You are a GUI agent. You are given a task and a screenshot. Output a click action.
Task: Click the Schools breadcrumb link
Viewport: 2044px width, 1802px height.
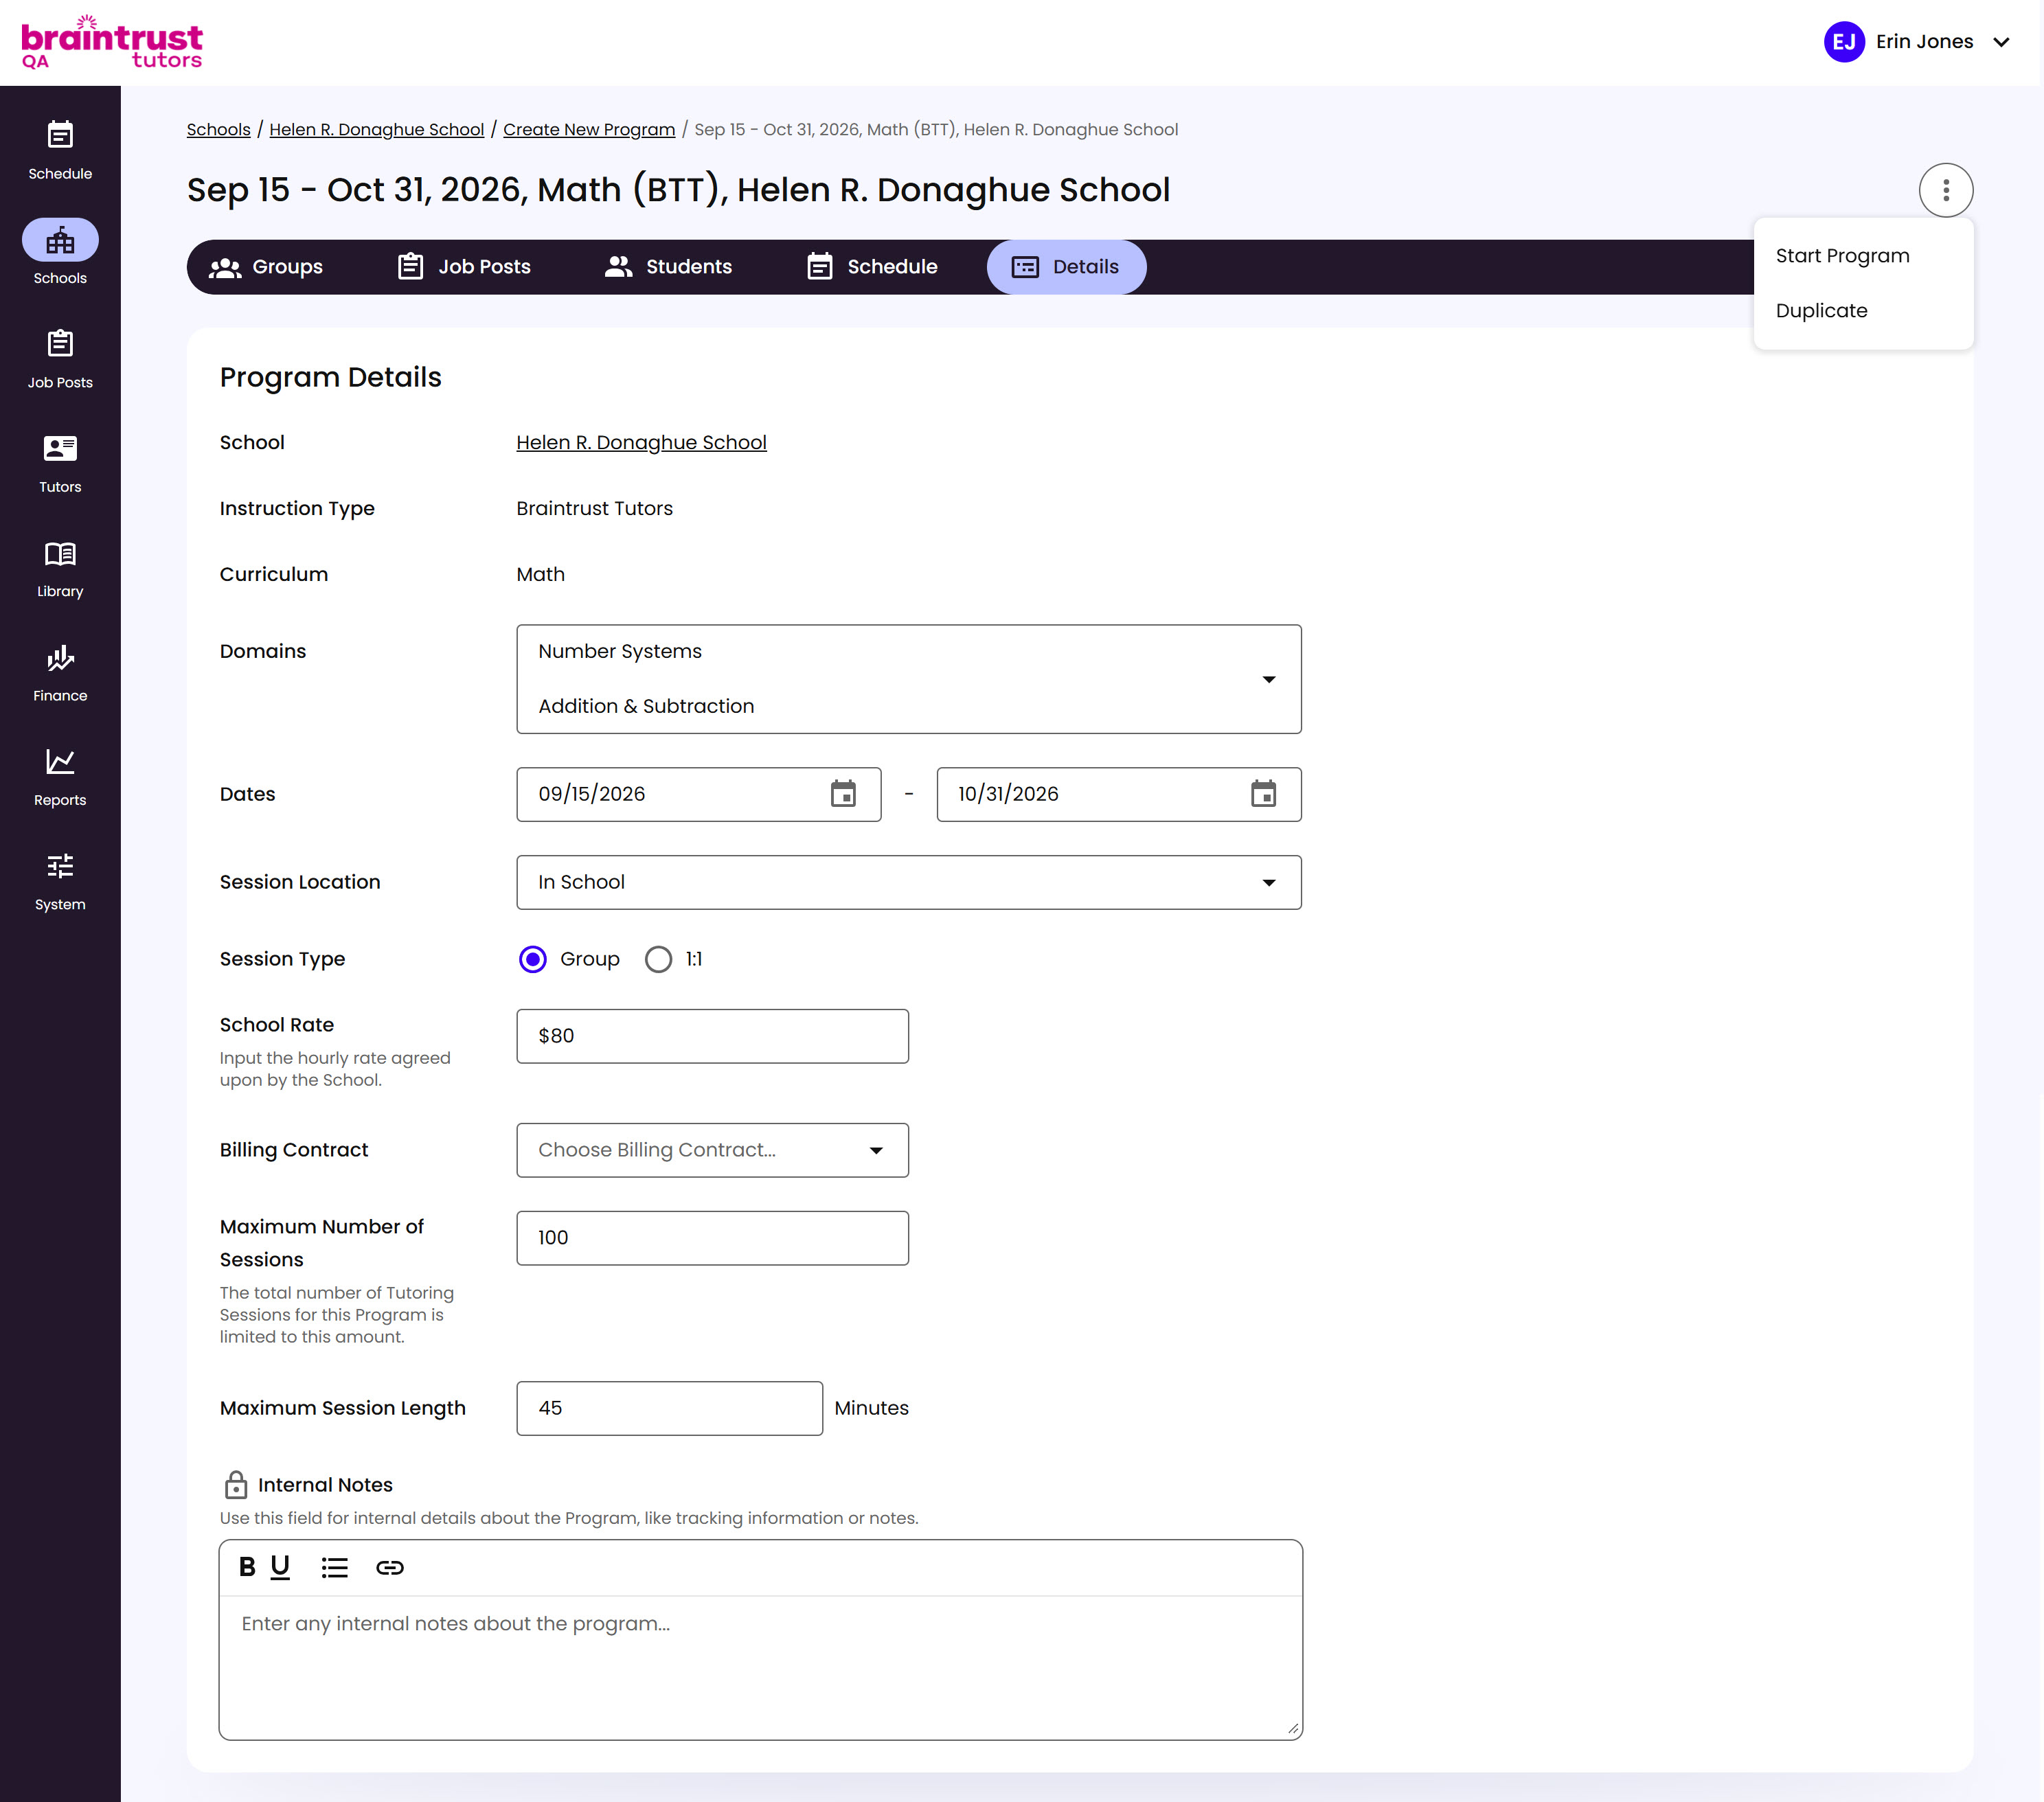[218, 129]
